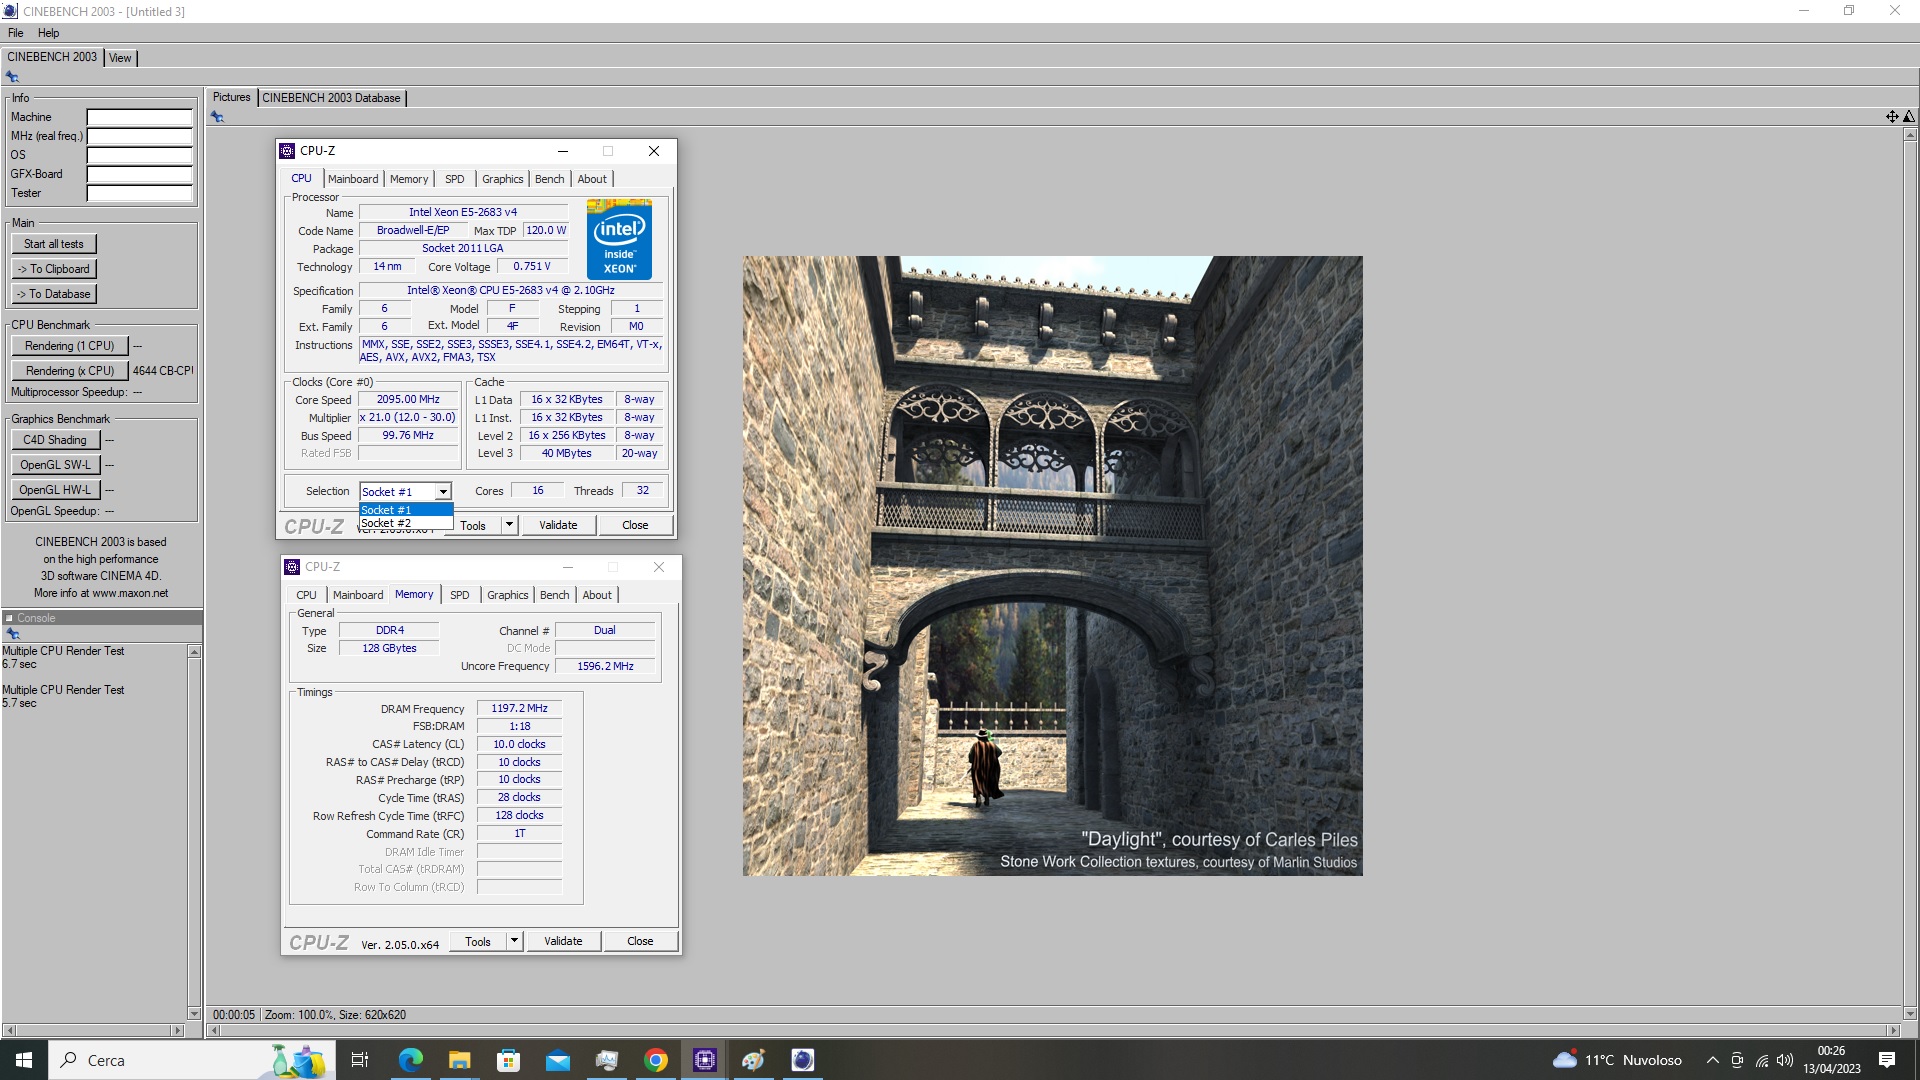Image resolution: width=1920 pixels, height=1080 pixels.
Task: Open the Bench tab in the processor CPU-Z window
Action: [550, 179]
